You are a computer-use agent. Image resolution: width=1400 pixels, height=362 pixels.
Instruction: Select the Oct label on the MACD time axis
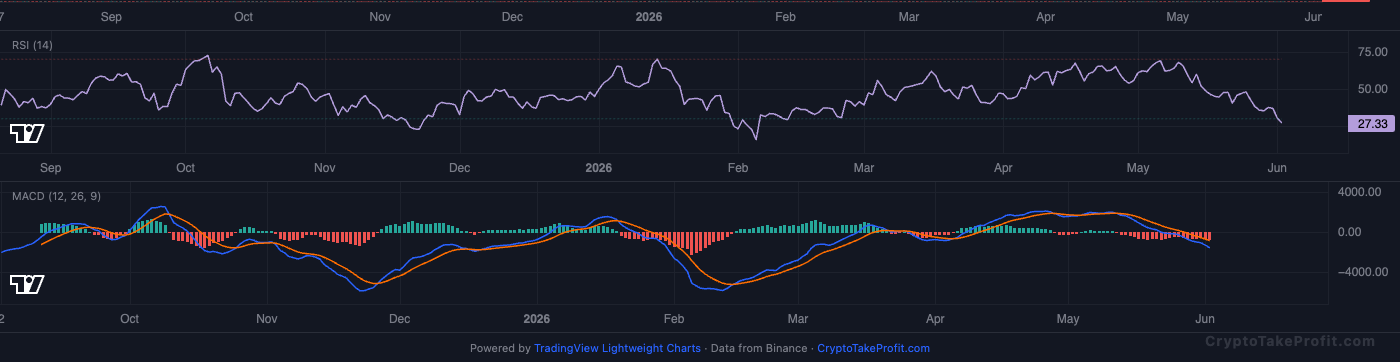click(x=129, y=319)
